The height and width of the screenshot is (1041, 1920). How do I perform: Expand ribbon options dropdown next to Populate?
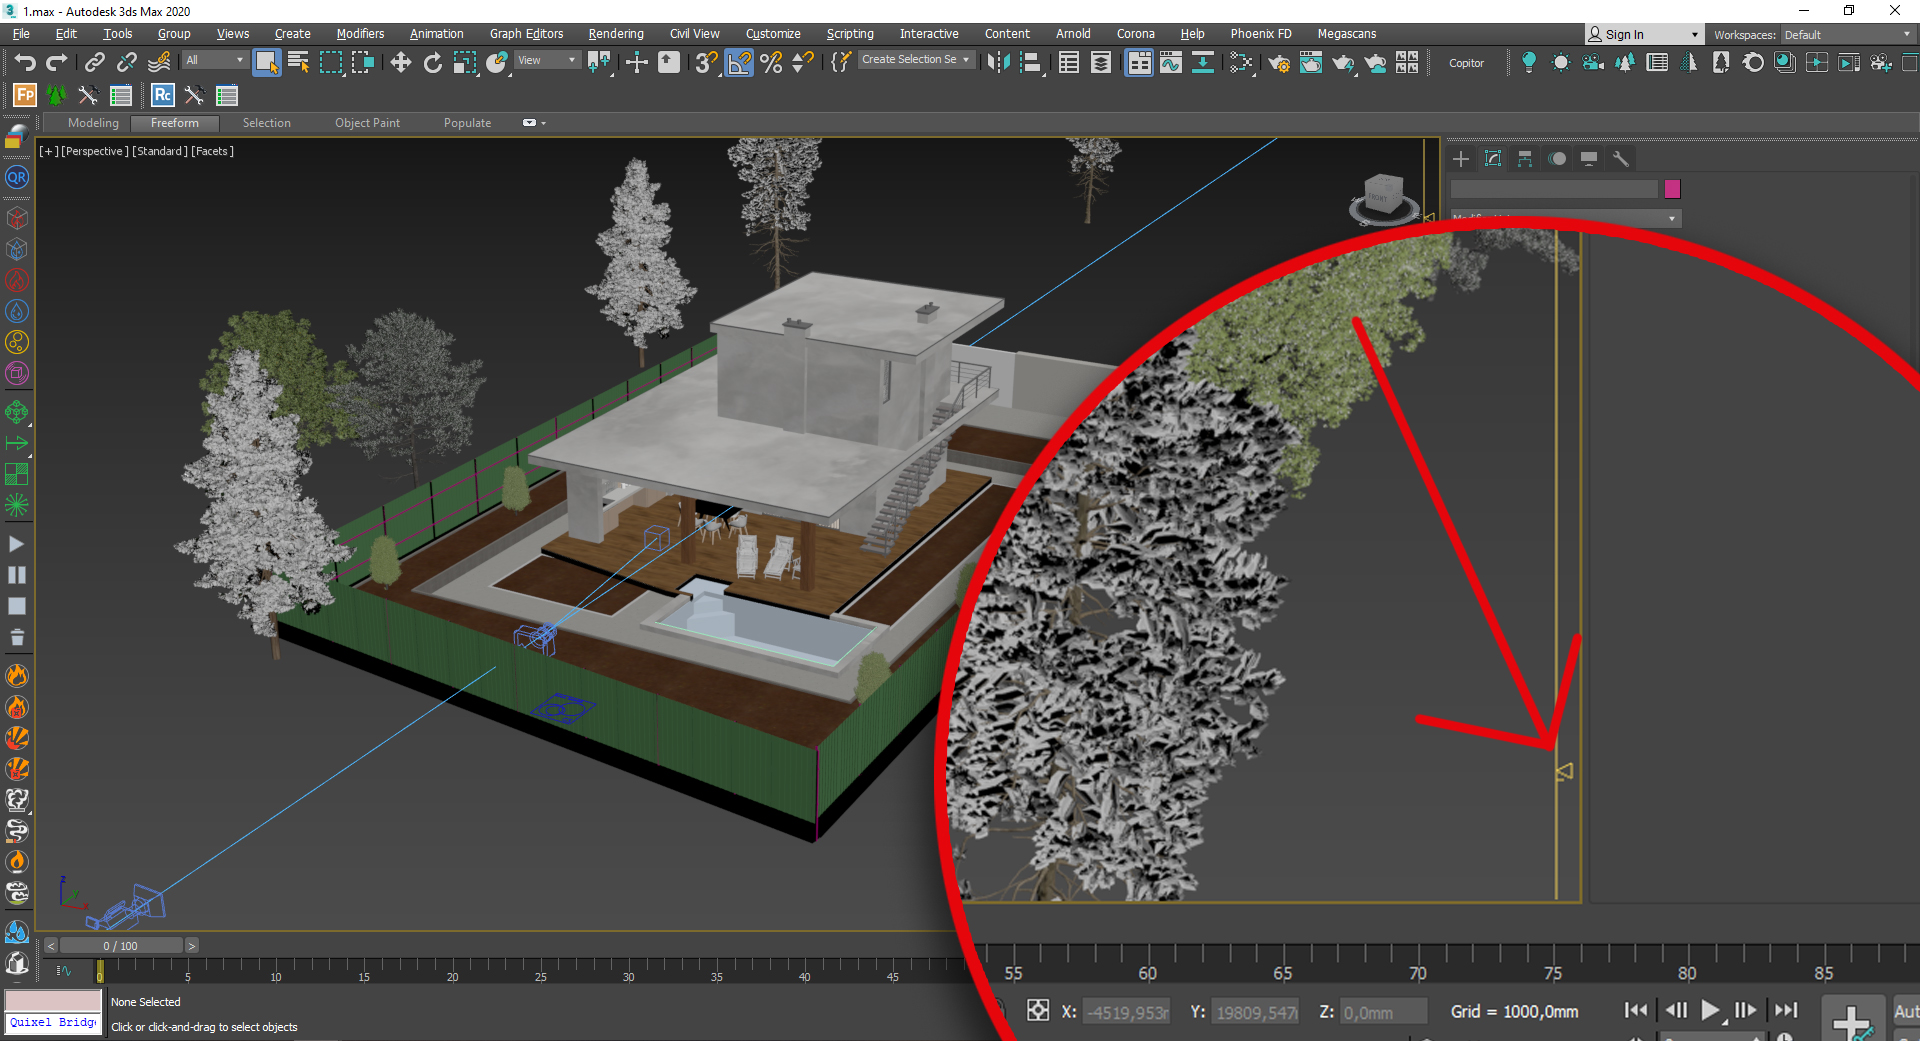534,123
